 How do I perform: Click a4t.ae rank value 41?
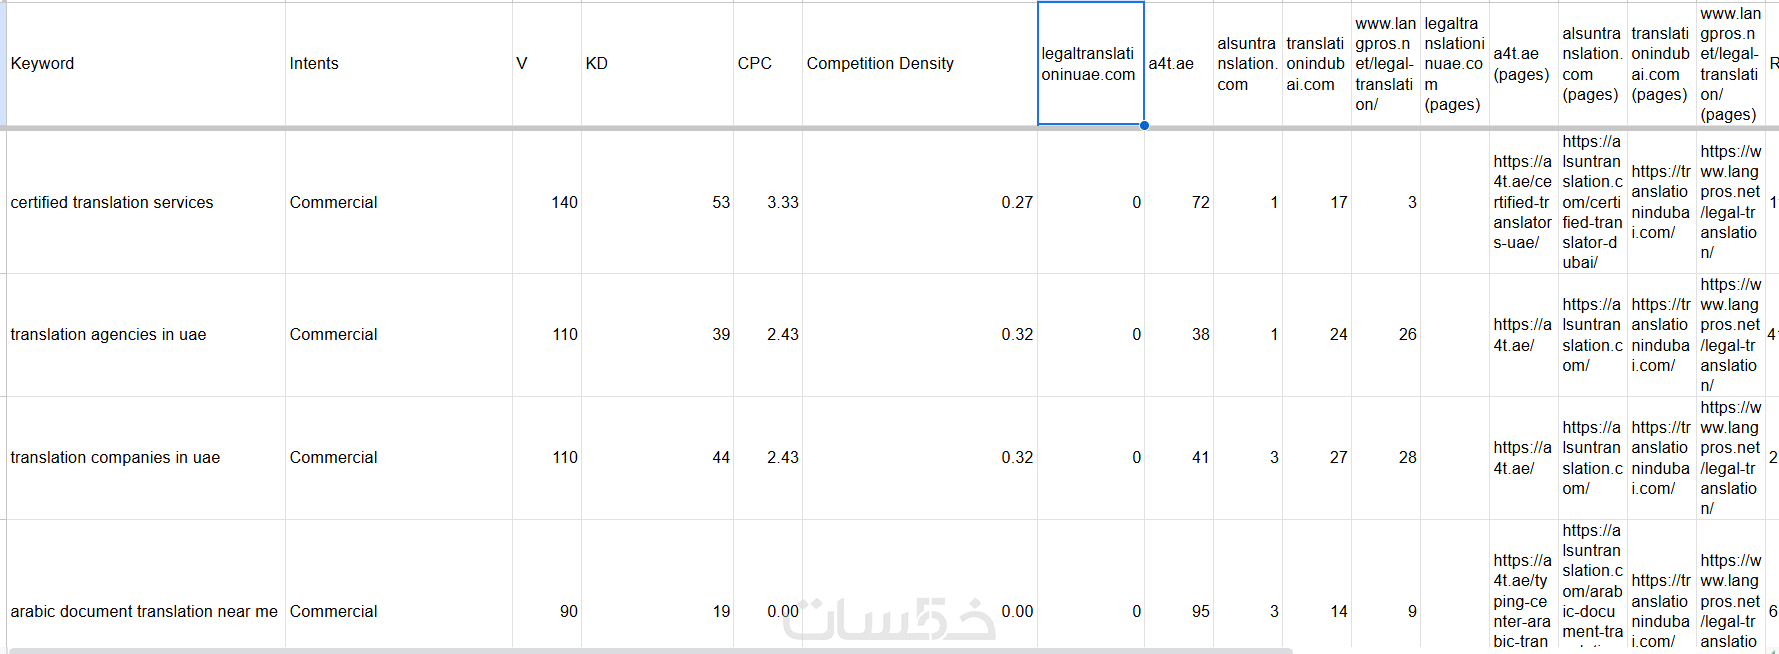[x=1178, y=458]
